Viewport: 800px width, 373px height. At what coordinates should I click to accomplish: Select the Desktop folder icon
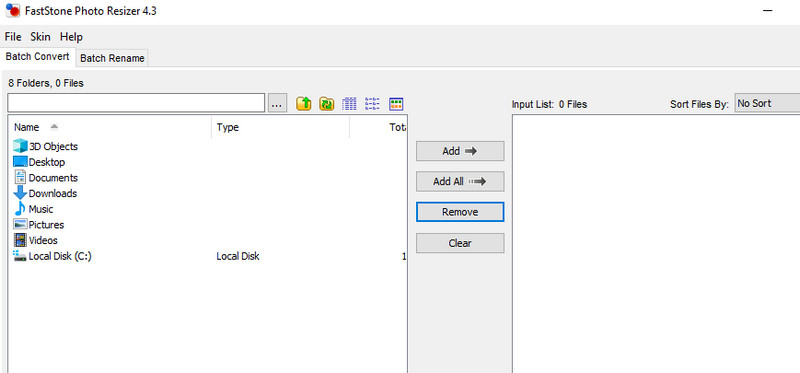point(20,162)
